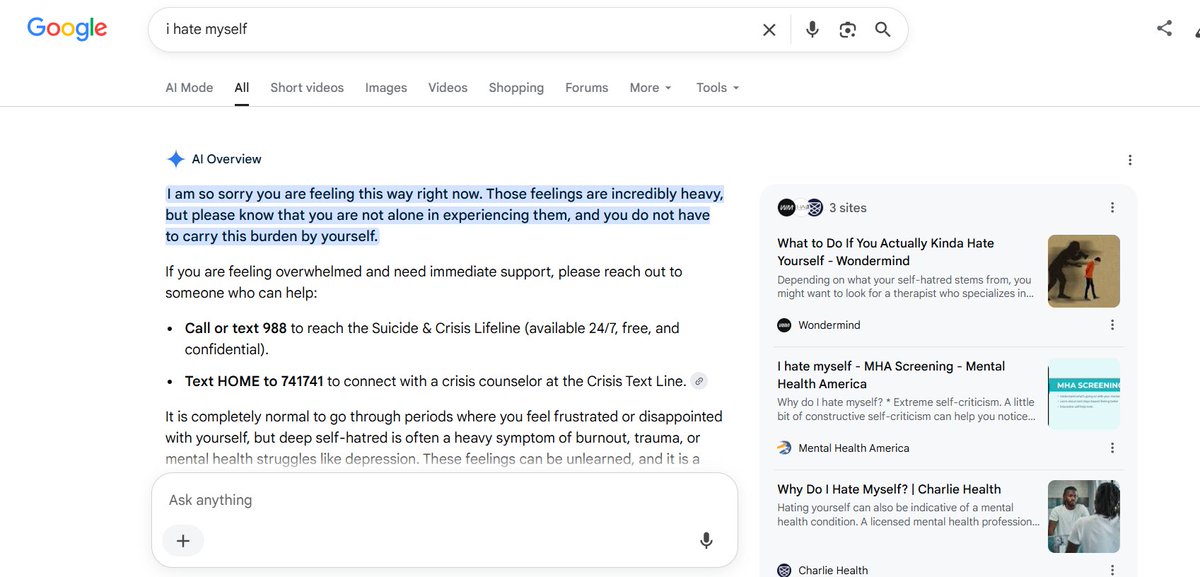This screenshot has height=577, width=1200.
Task: Open the Short videos tab
Action: pos(307,88)
